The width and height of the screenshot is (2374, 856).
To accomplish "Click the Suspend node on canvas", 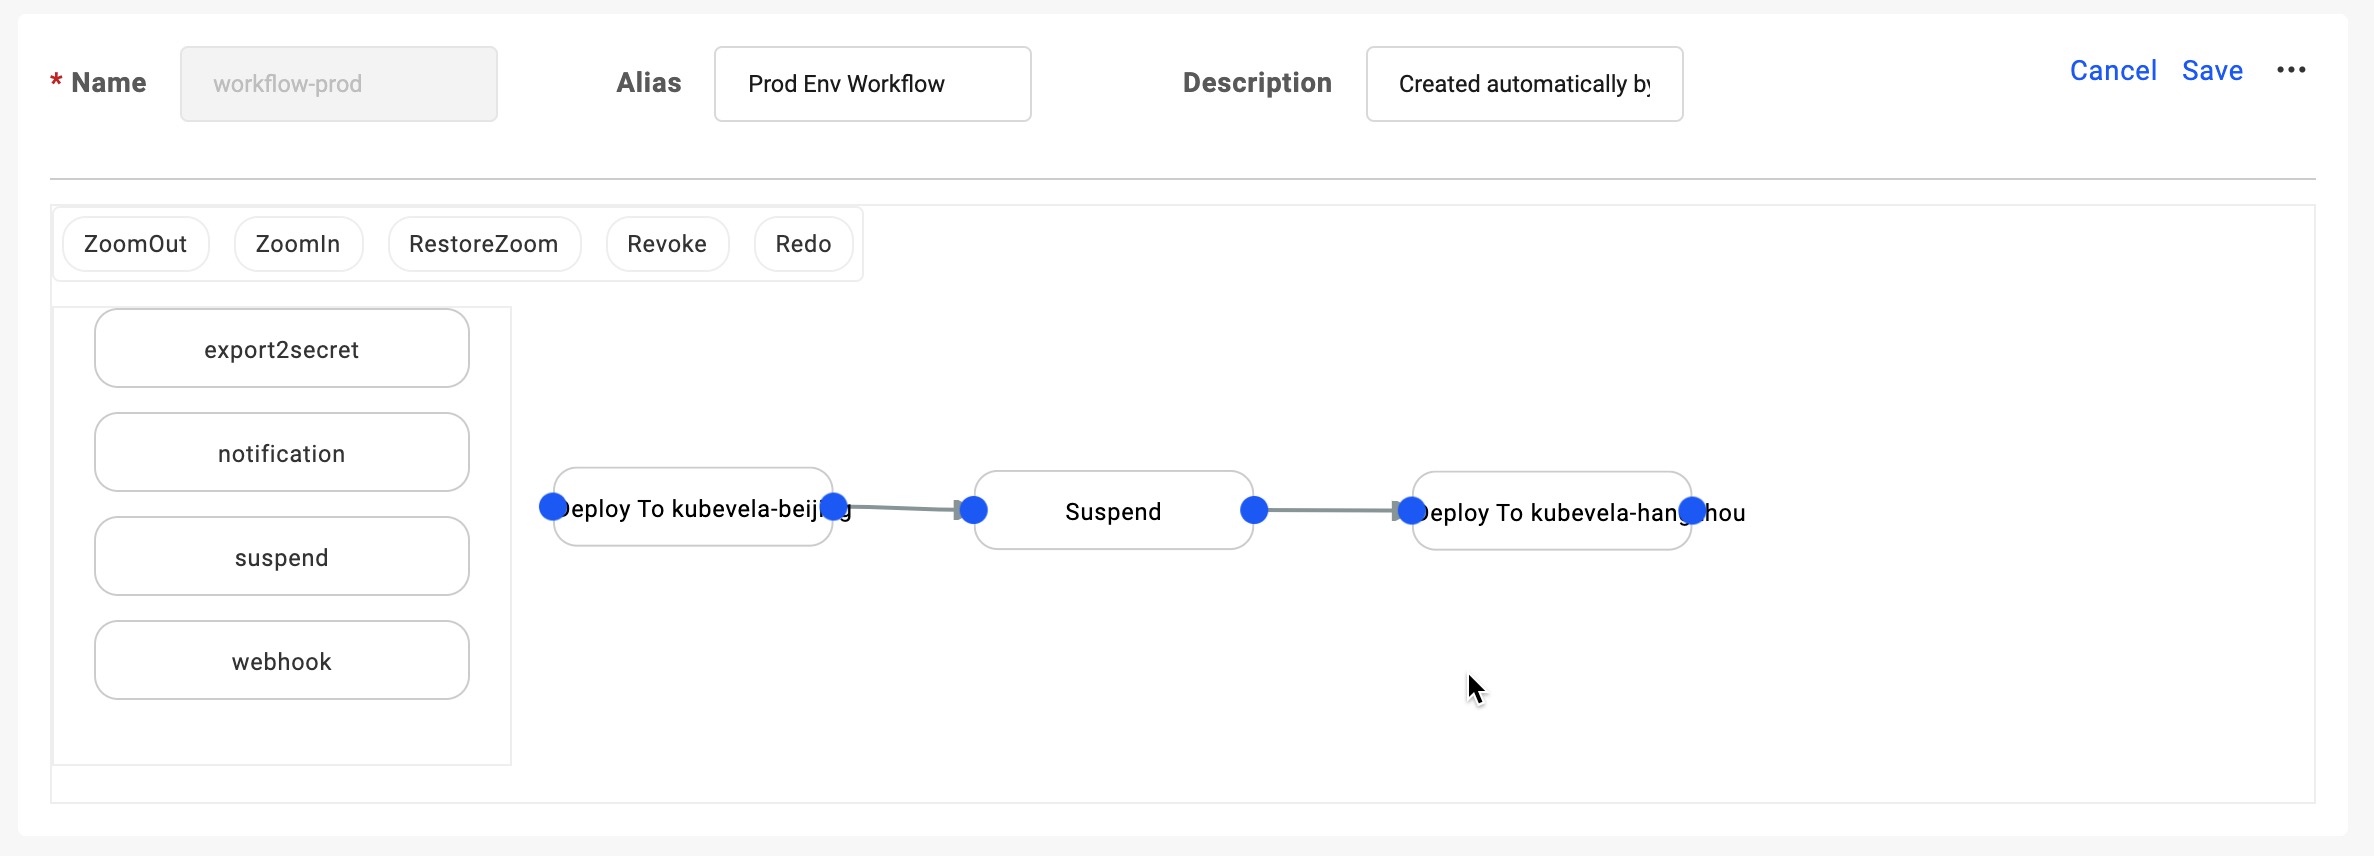I will click(1113, 511).
